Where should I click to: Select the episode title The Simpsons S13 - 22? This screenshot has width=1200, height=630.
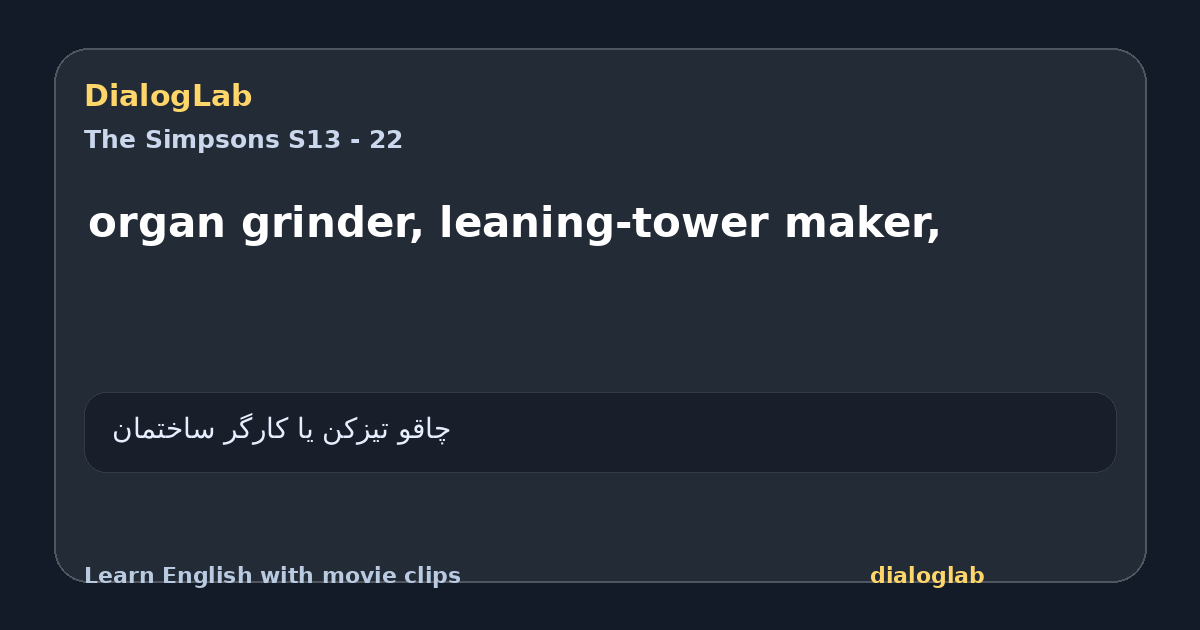(x=243, y=140)
